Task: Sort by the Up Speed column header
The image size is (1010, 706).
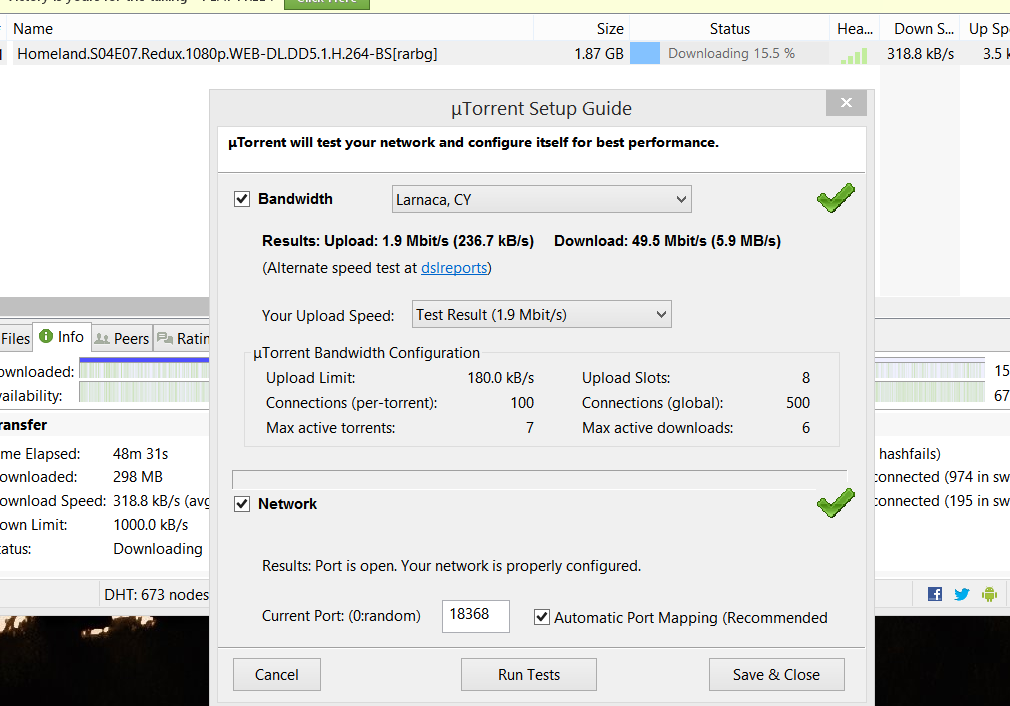Action: (x=986, y=29)
